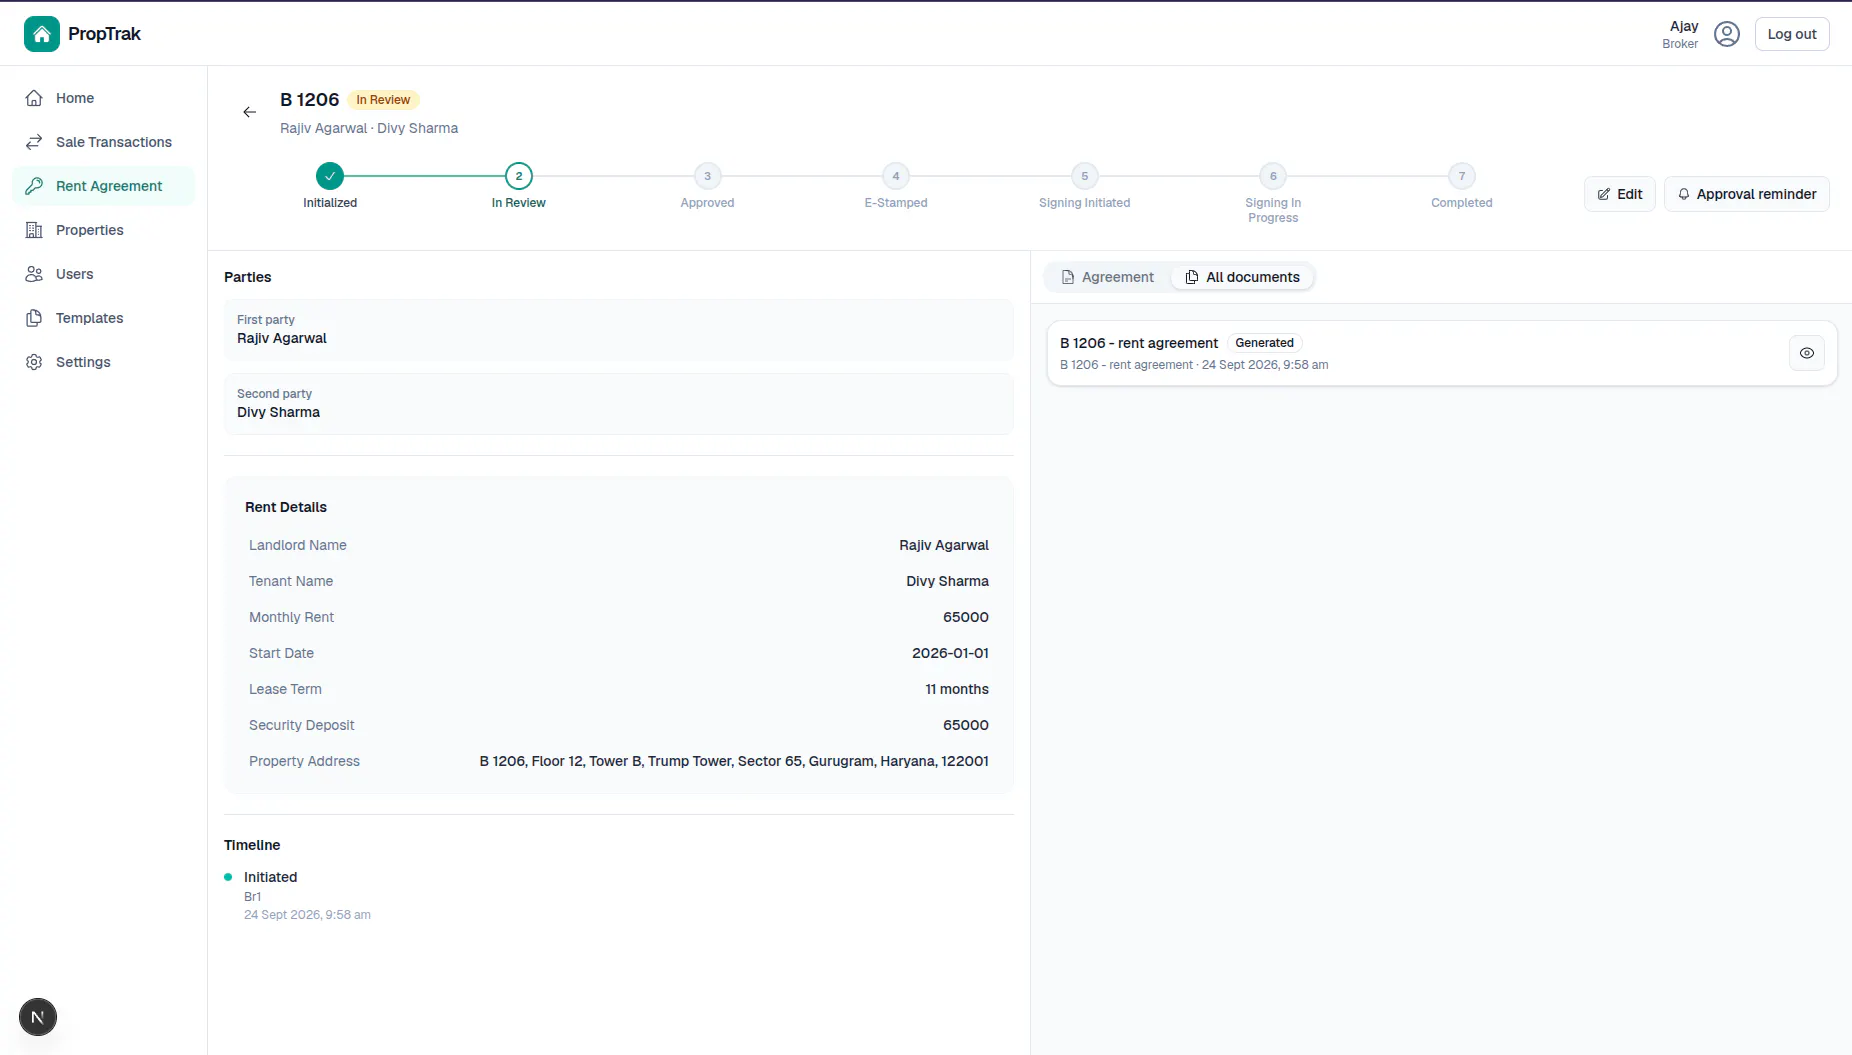Click the PropTrak house logo icon
Viewport: 1852px width, 1055px height.
point(41,34)
